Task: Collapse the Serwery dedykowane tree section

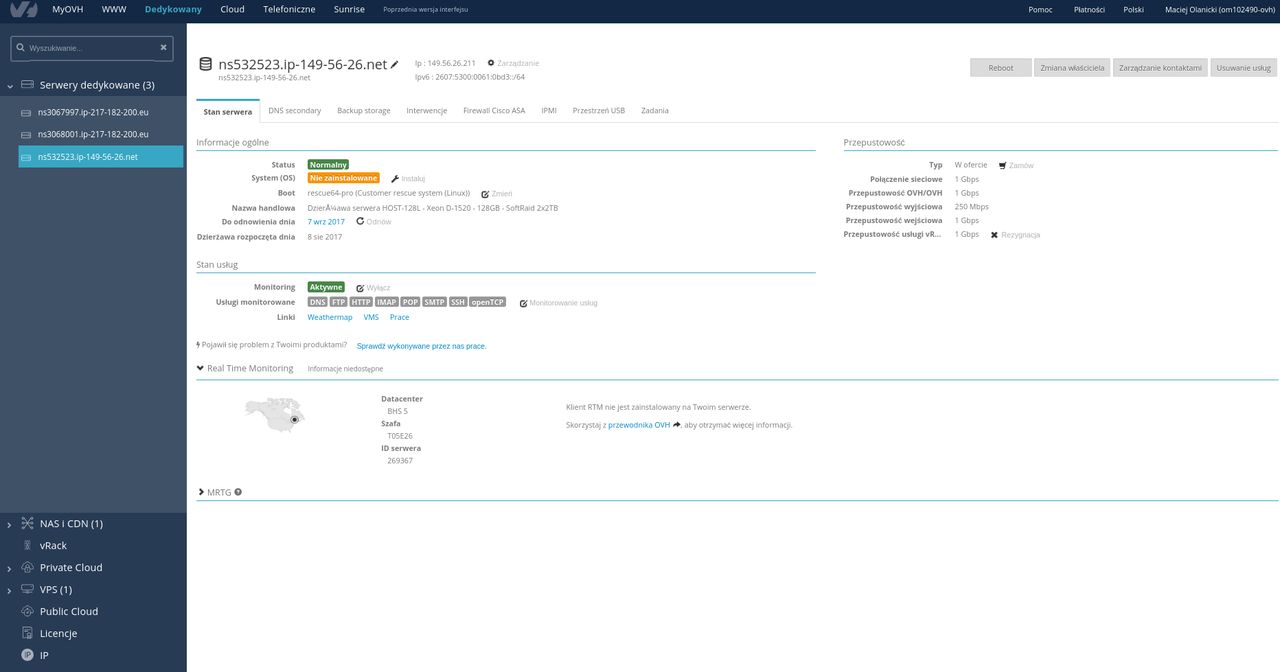Action: point(10,86)
